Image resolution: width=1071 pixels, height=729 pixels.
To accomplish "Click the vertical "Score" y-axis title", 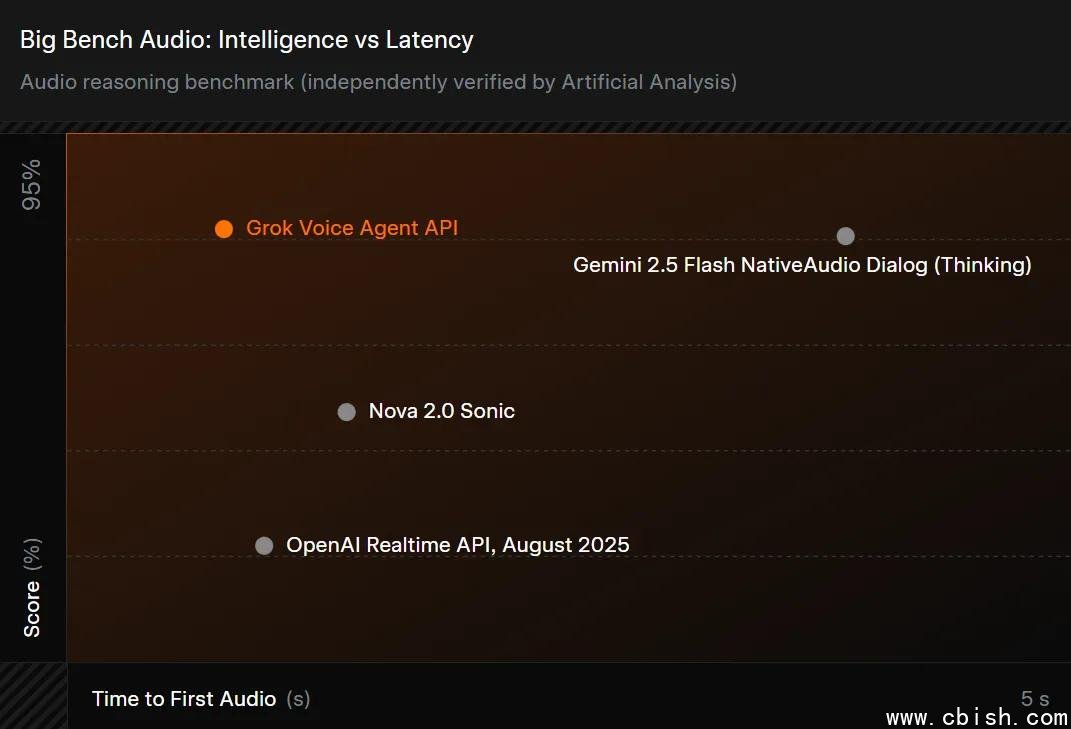I will point(33,607).
